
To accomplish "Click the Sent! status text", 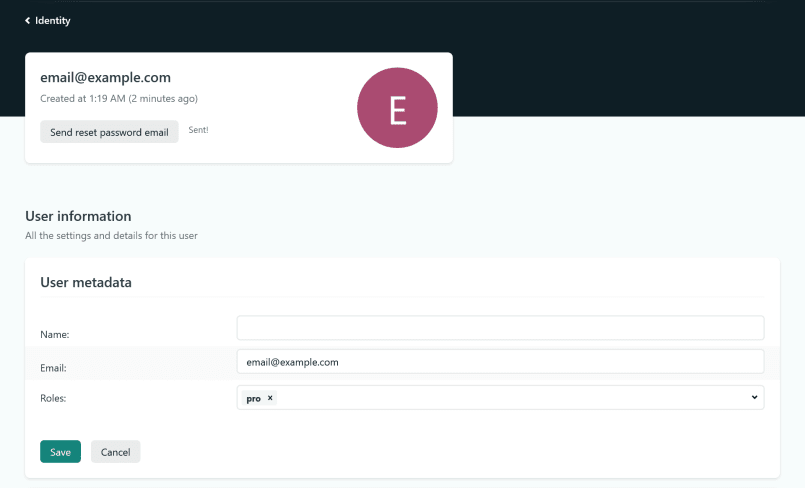I will [198, 130].
